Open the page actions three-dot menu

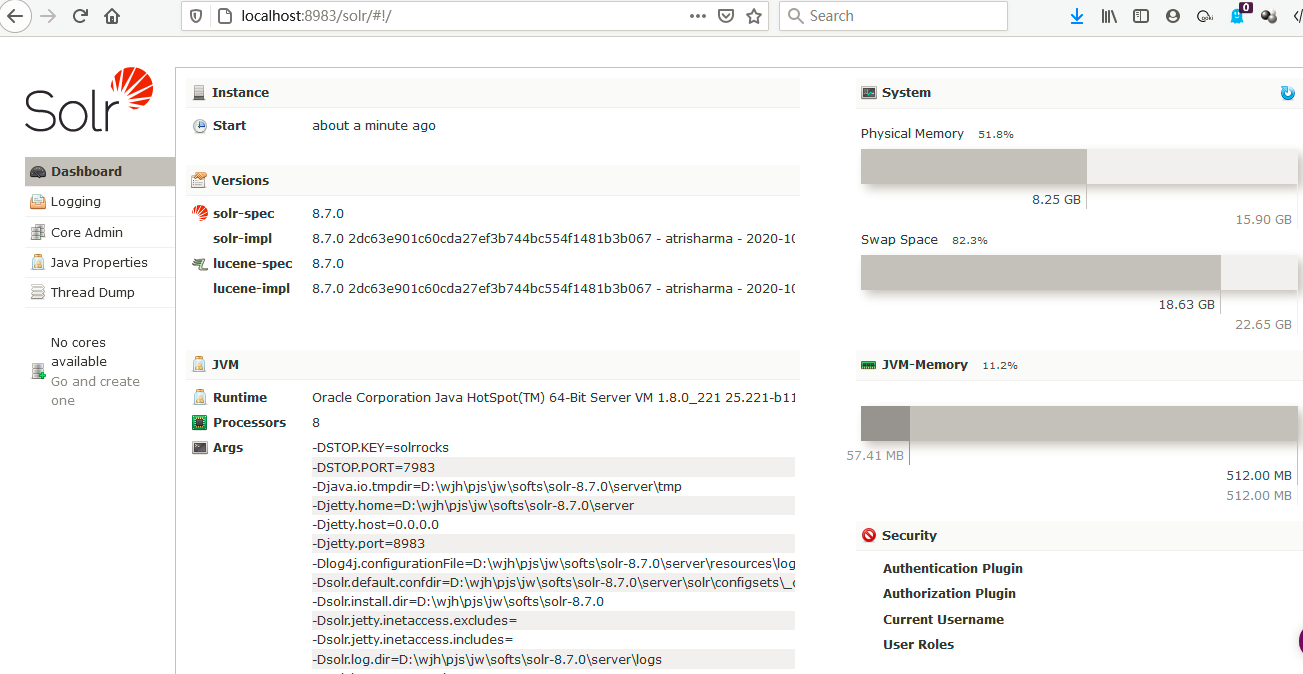pos(698,16)
